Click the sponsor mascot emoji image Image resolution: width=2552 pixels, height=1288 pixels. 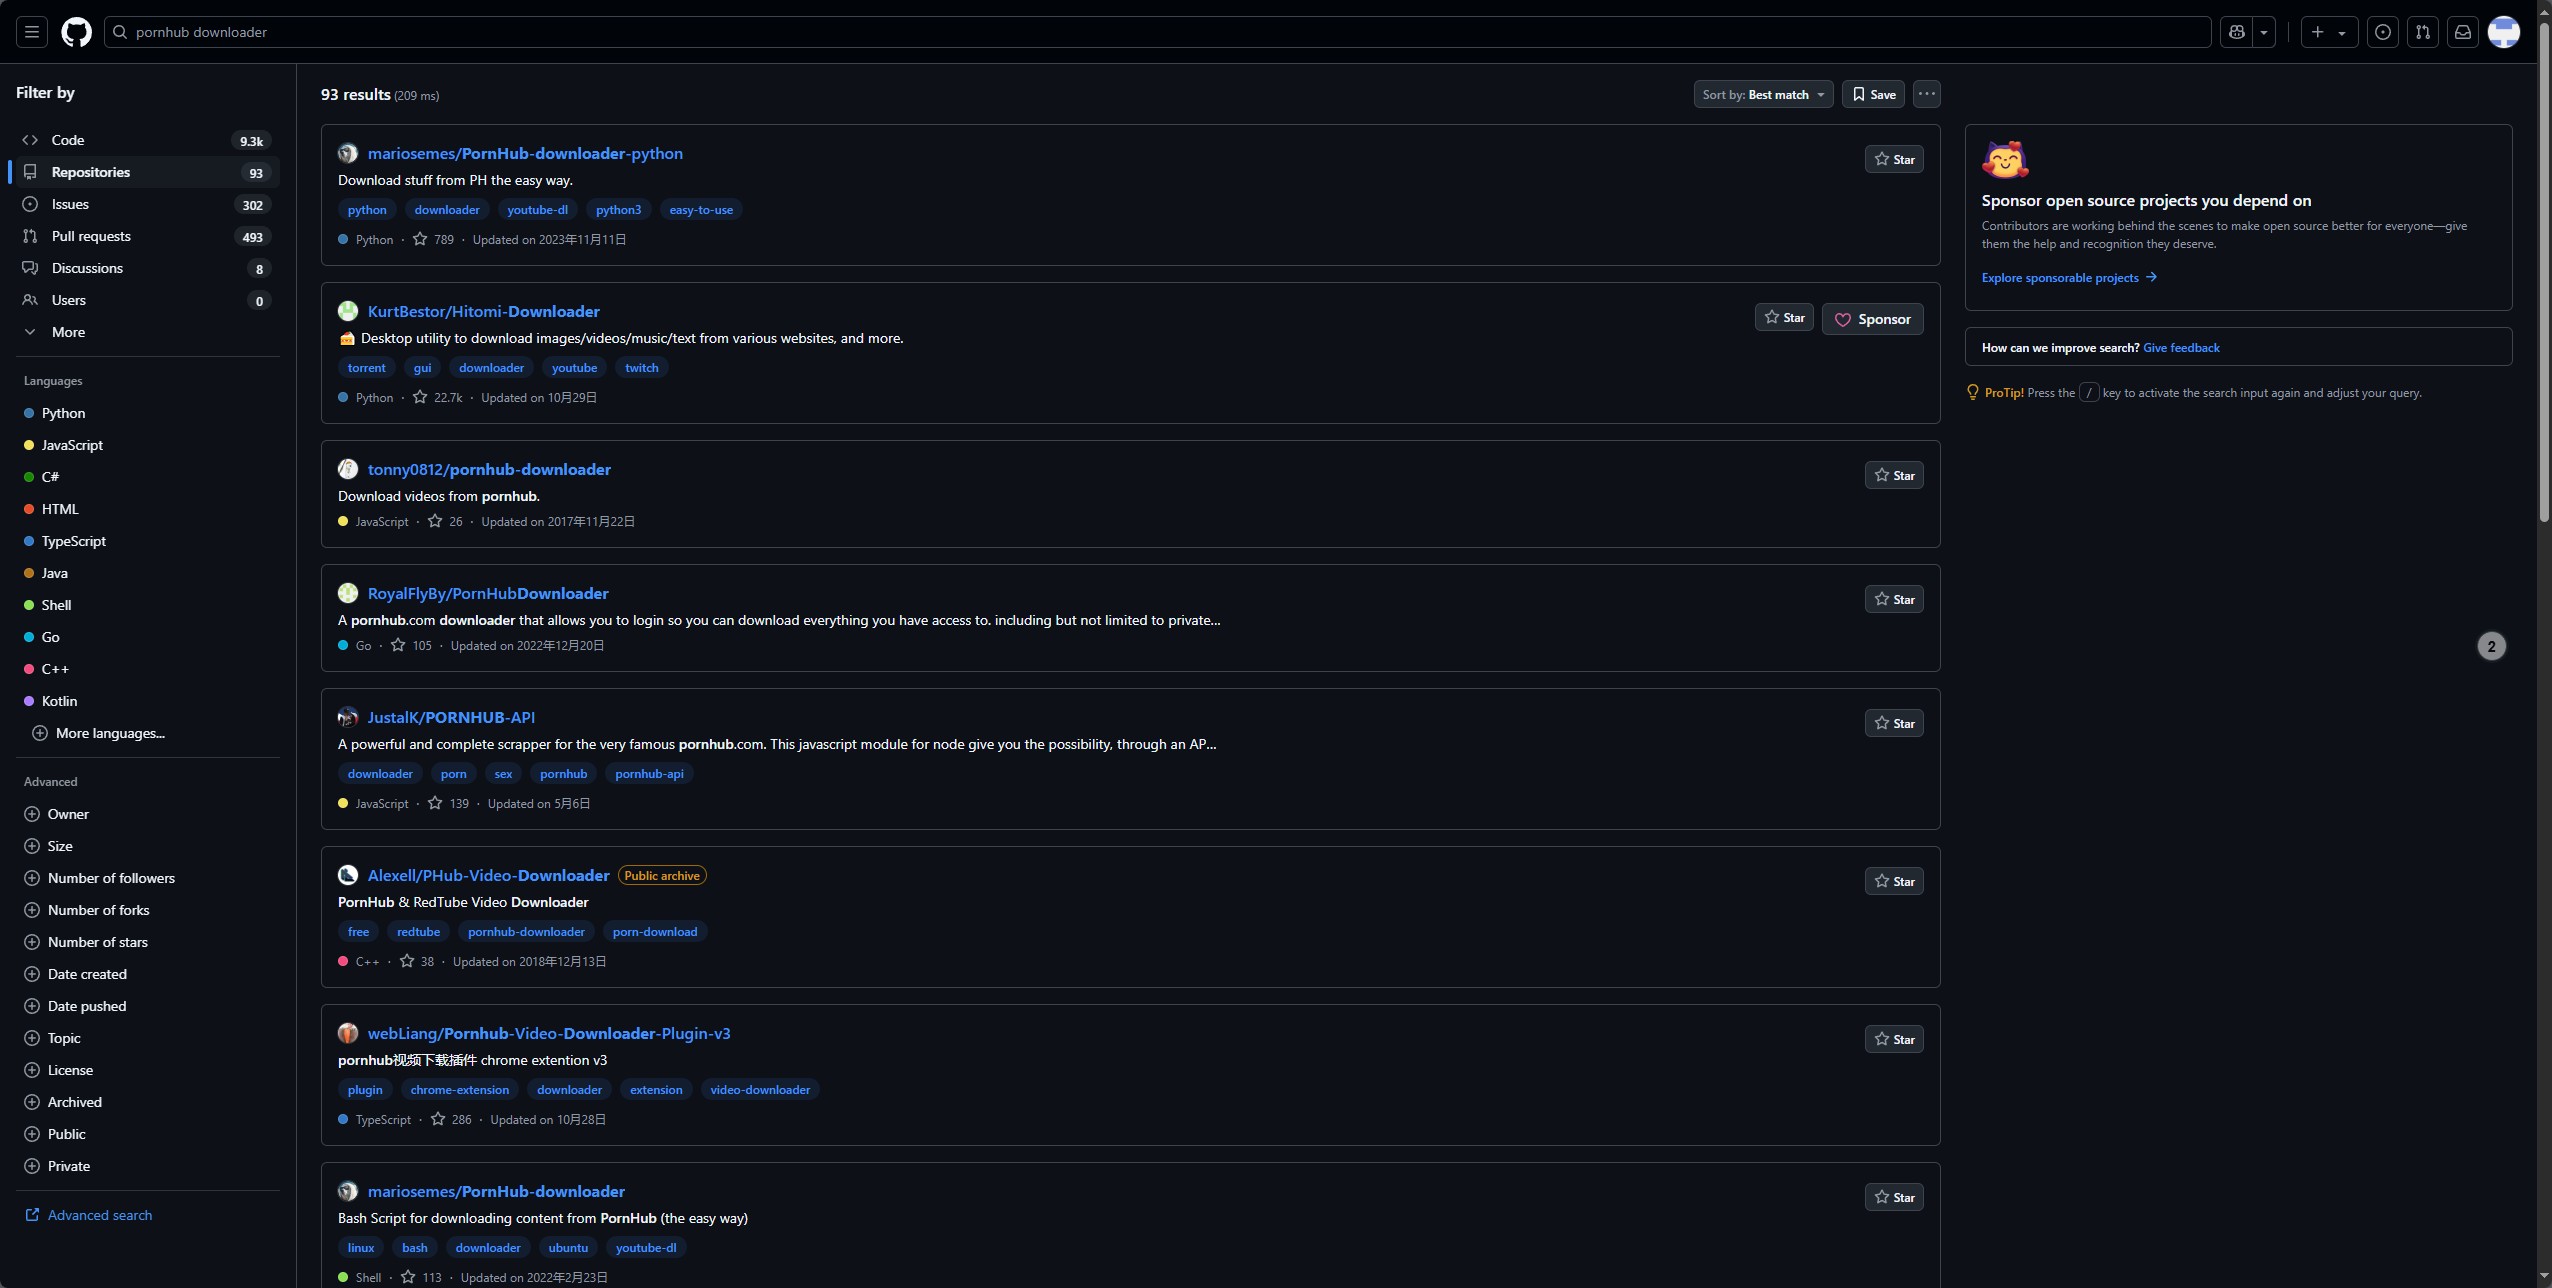(2005, 160)
